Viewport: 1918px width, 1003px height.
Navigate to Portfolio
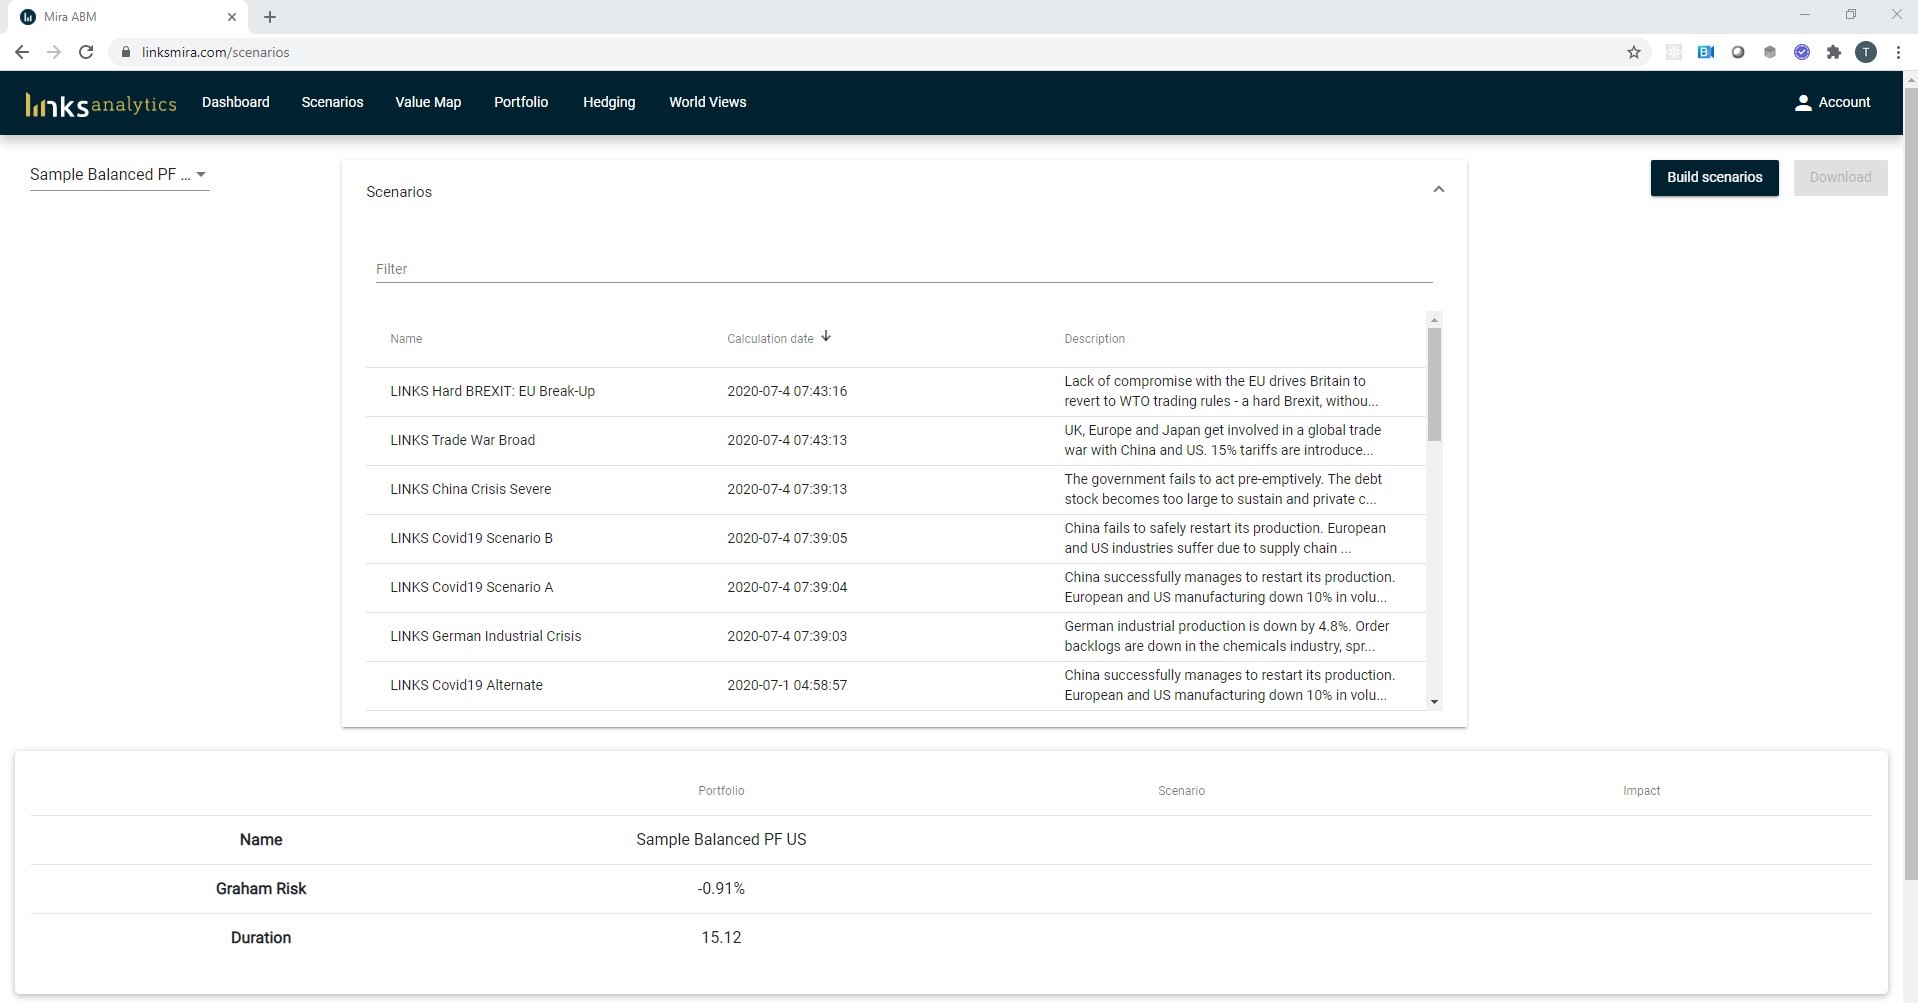click(521, 102)
